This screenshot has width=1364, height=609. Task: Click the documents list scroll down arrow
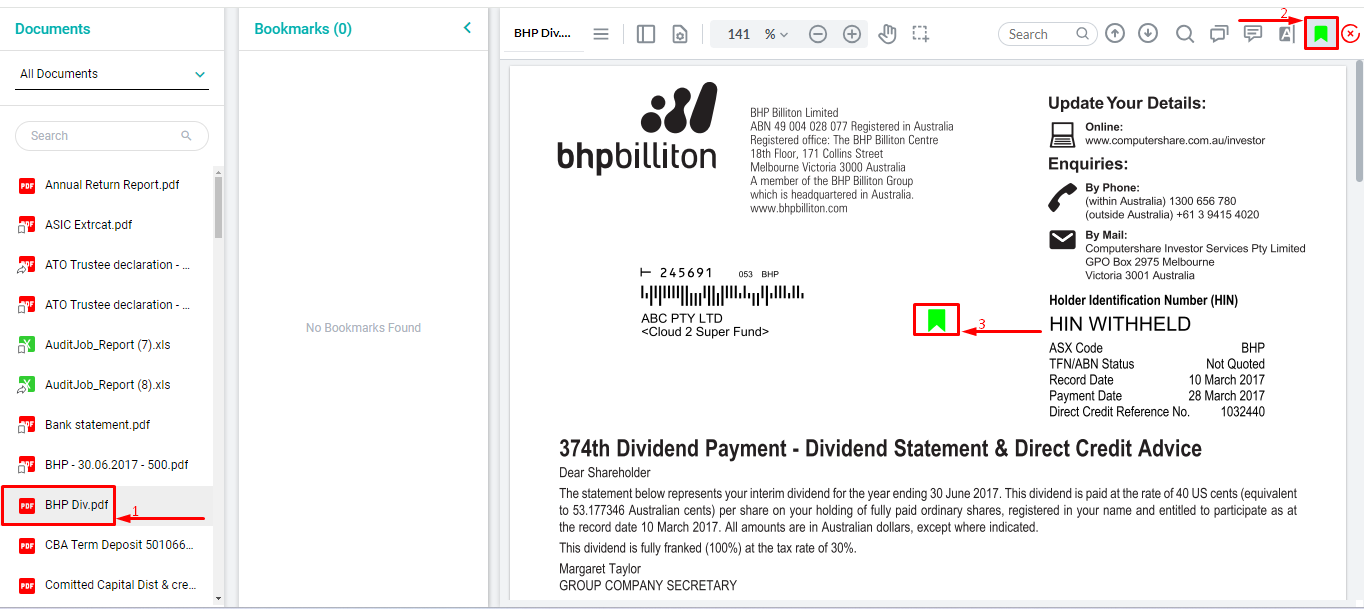pos(219,598)
